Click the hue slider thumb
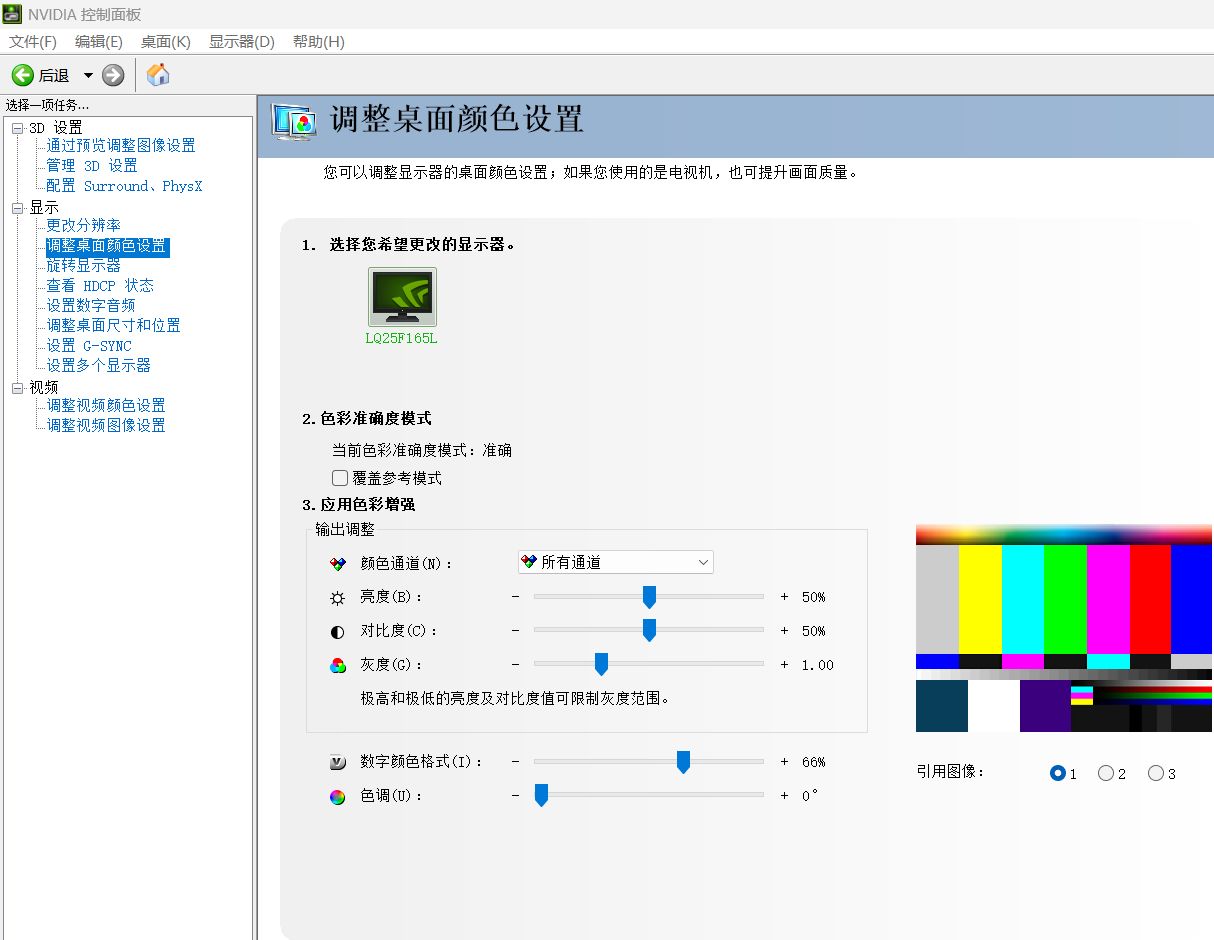This screenshot has width=1214, height=940. (x=541, y=796)
